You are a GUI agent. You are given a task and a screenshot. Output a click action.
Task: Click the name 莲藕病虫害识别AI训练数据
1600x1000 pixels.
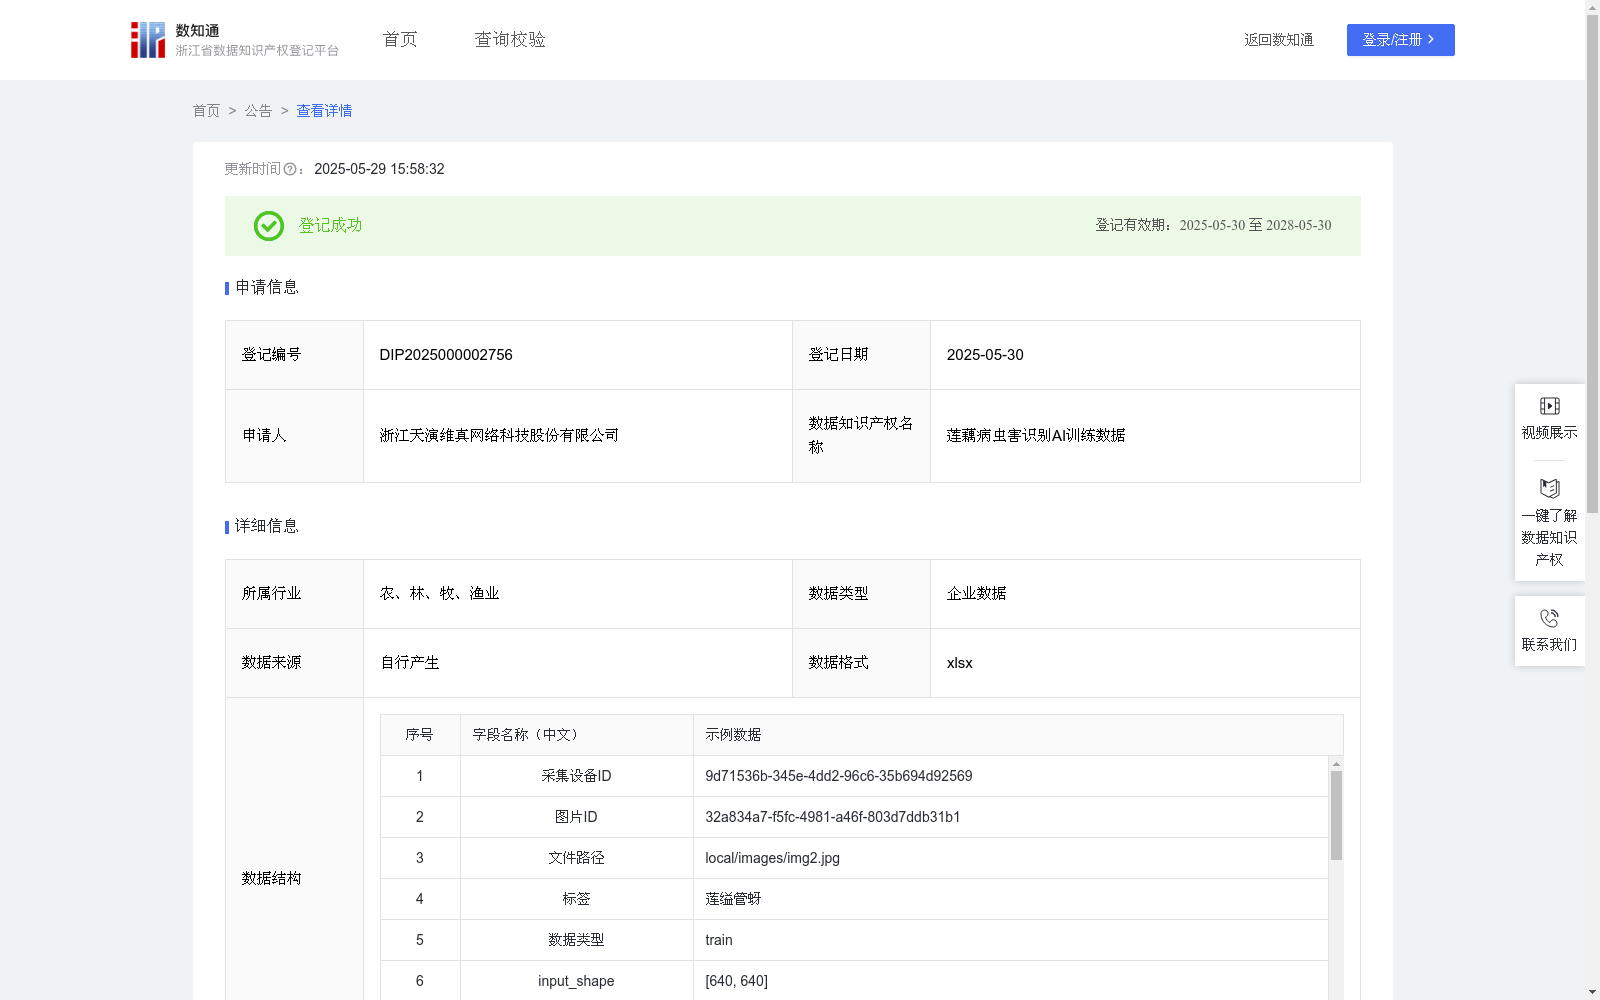point(1036,436)
